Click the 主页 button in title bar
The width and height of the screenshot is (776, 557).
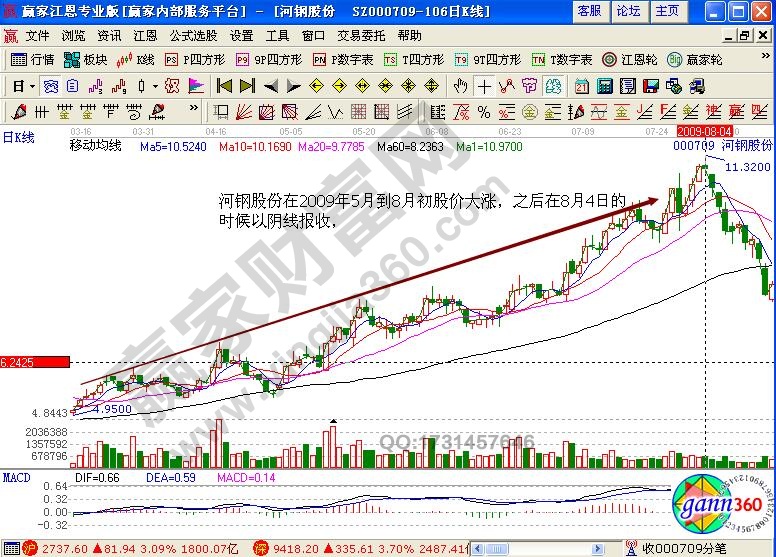pos(668,11)
